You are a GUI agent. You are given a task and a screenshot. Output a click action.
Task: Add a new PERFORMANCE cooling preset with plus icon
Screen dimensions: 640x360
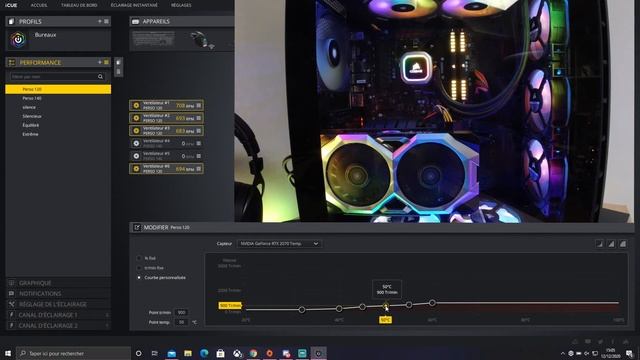tap(99, 62)
